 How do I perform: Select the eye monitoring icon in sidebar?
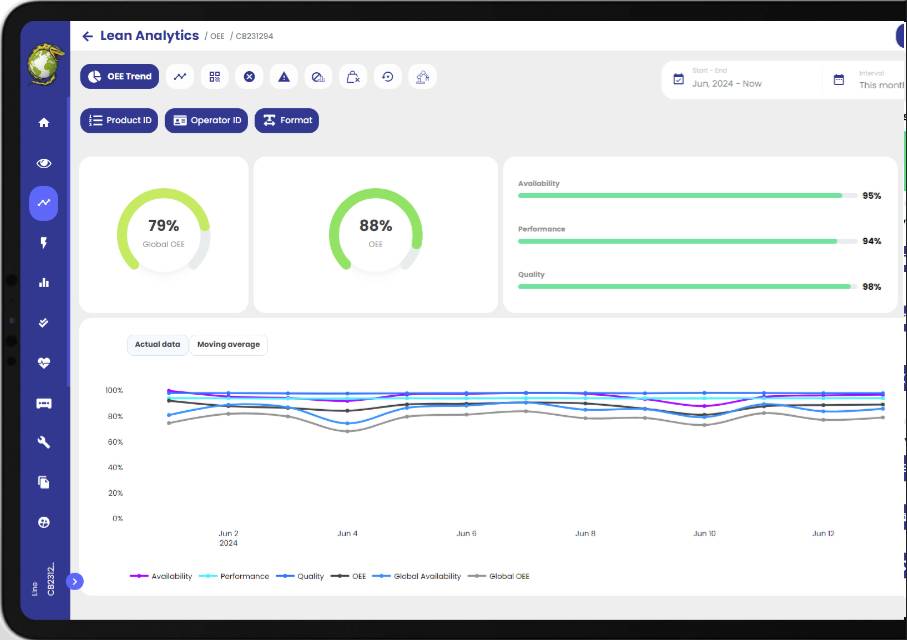pos(44,163)
